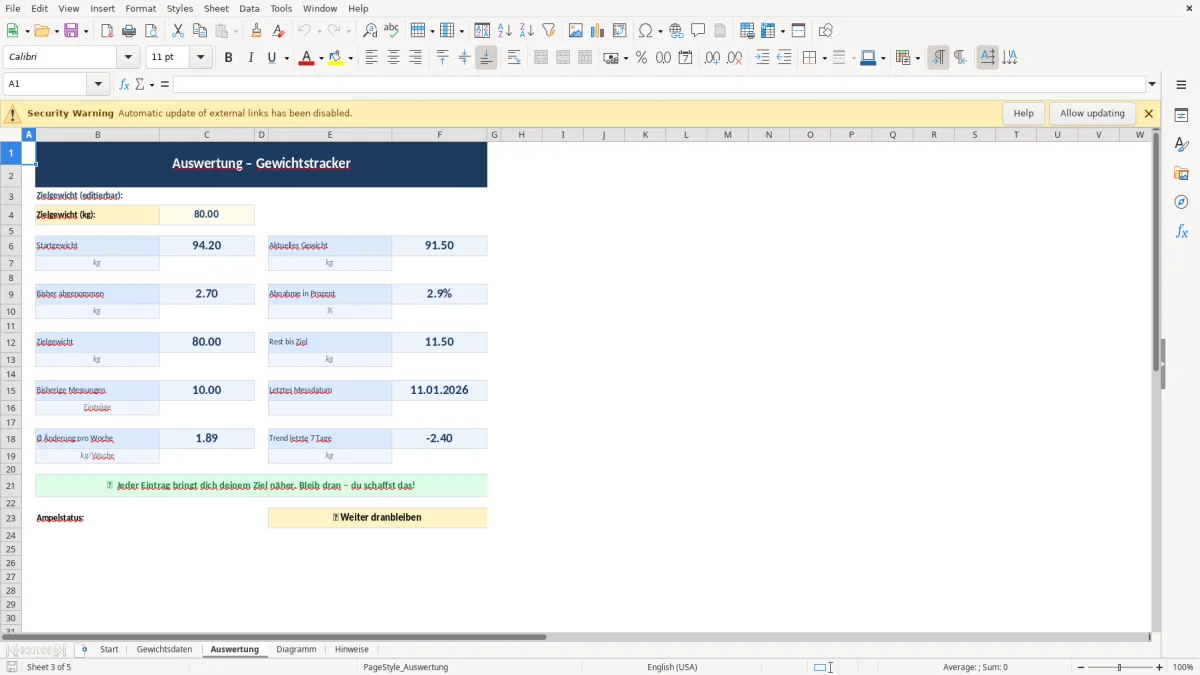
Task: Apply red font color swatch
Action: (305, 58)
